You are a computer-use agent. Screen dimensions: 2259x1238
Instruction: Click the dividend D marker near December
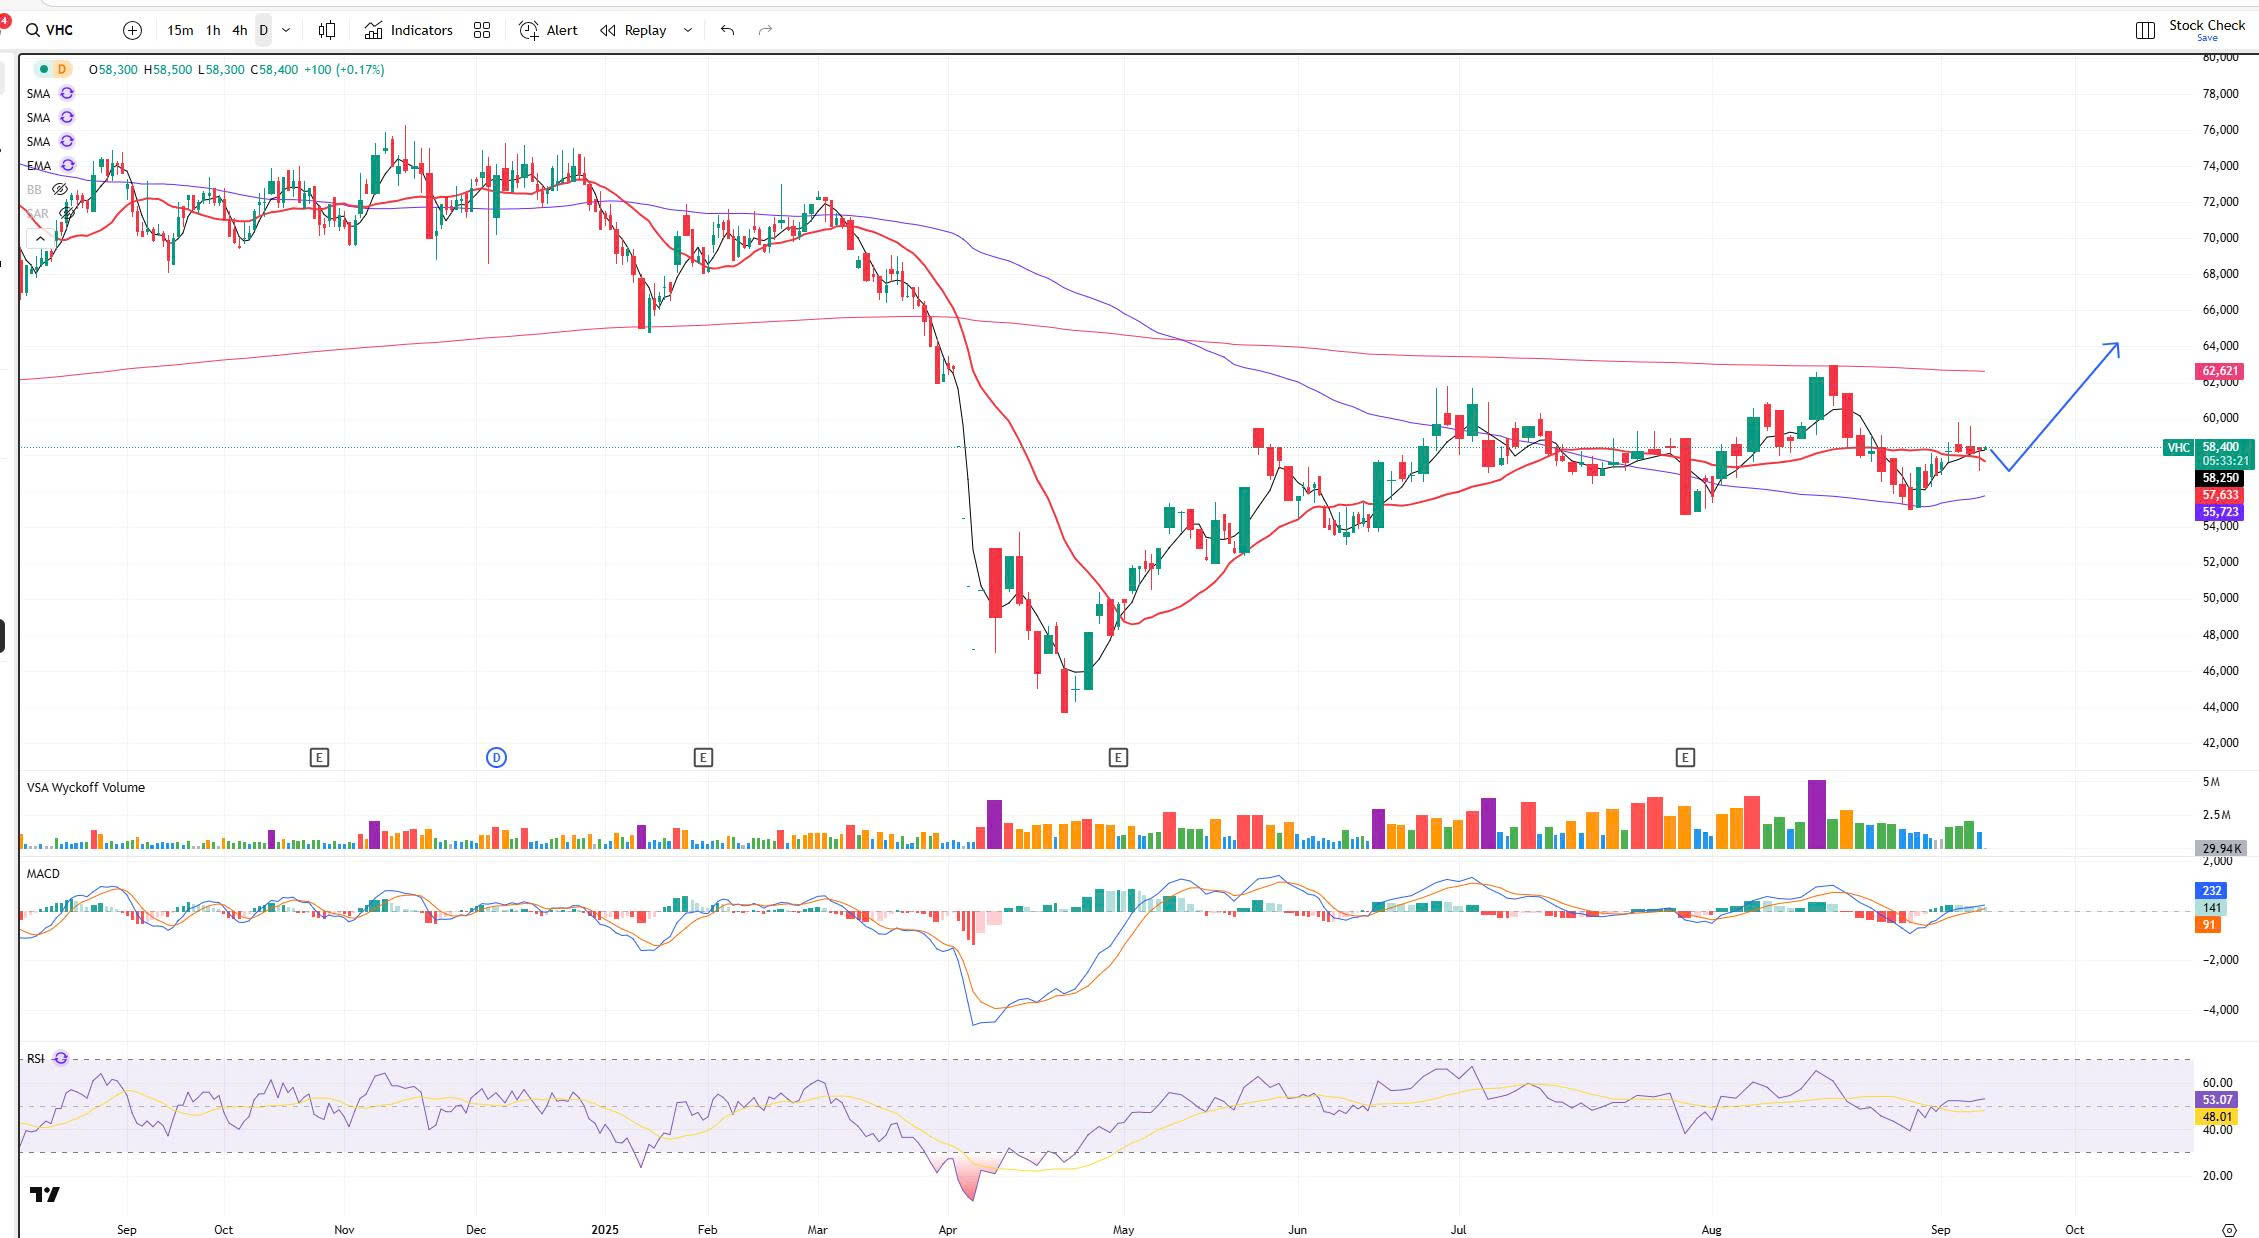[496, 758]
